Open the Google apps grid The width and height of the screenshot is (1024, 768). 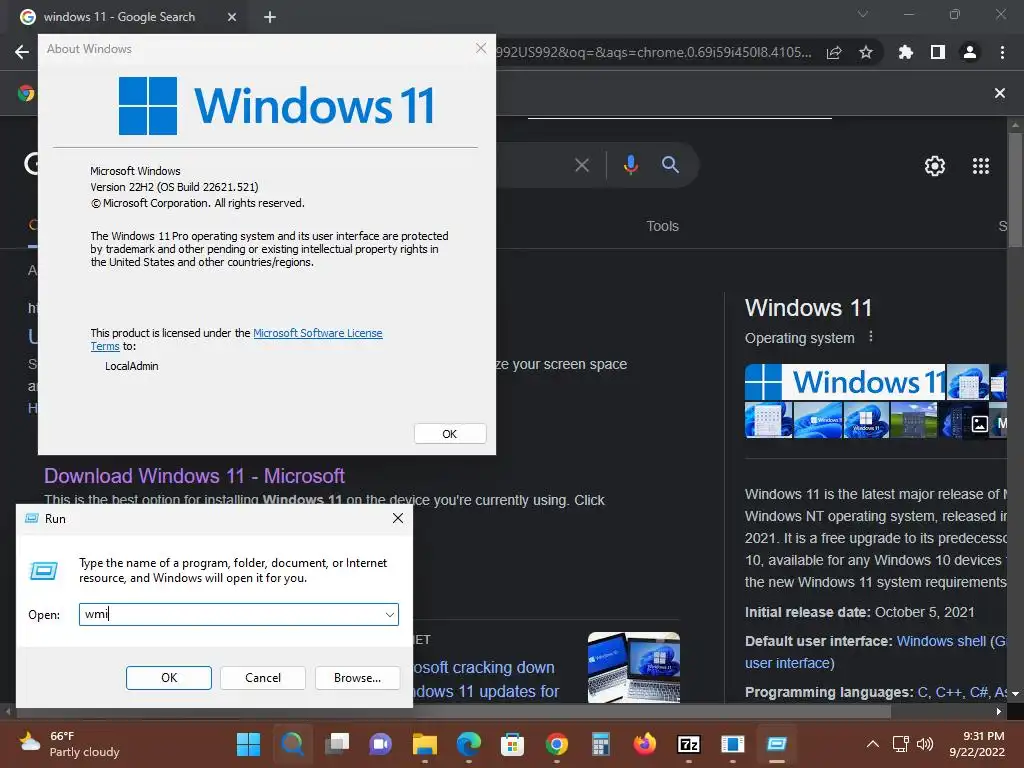point(981,166)
